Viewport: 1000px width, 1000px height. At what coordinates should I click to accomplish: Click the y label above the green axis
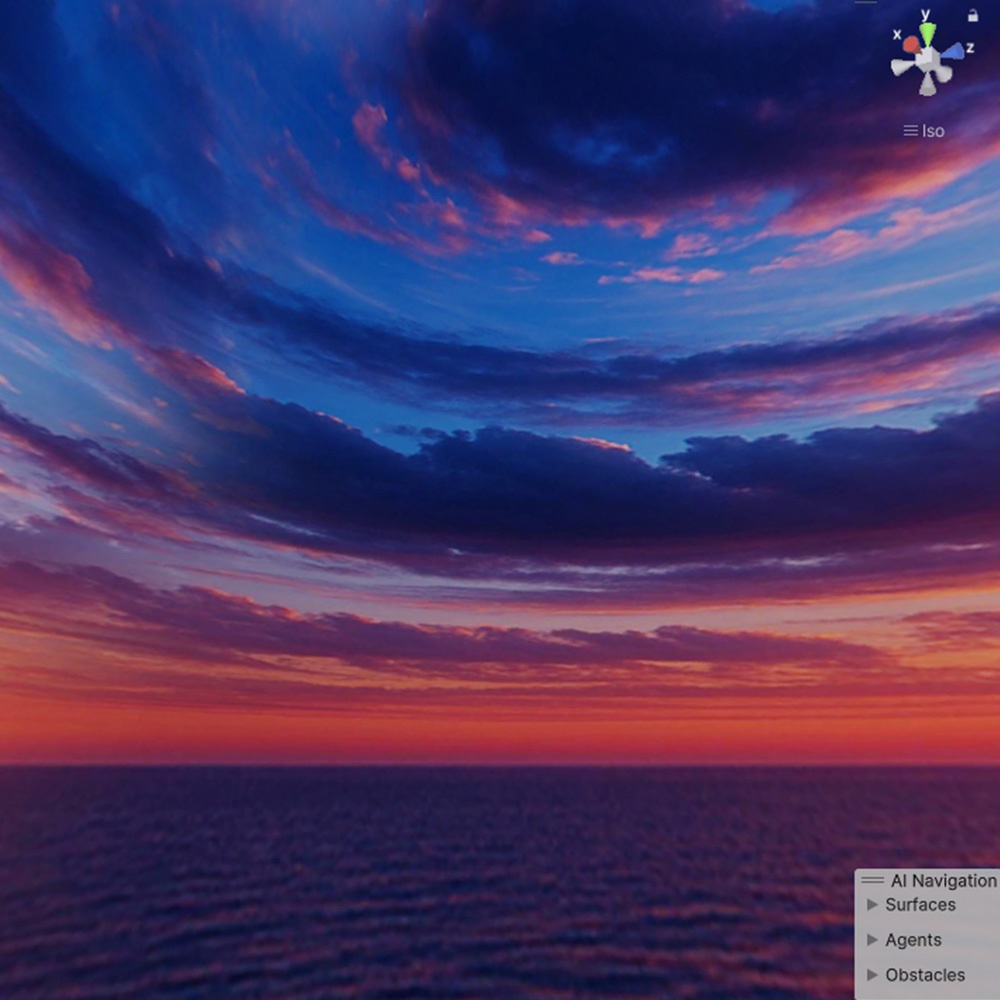tap(925, 14)
